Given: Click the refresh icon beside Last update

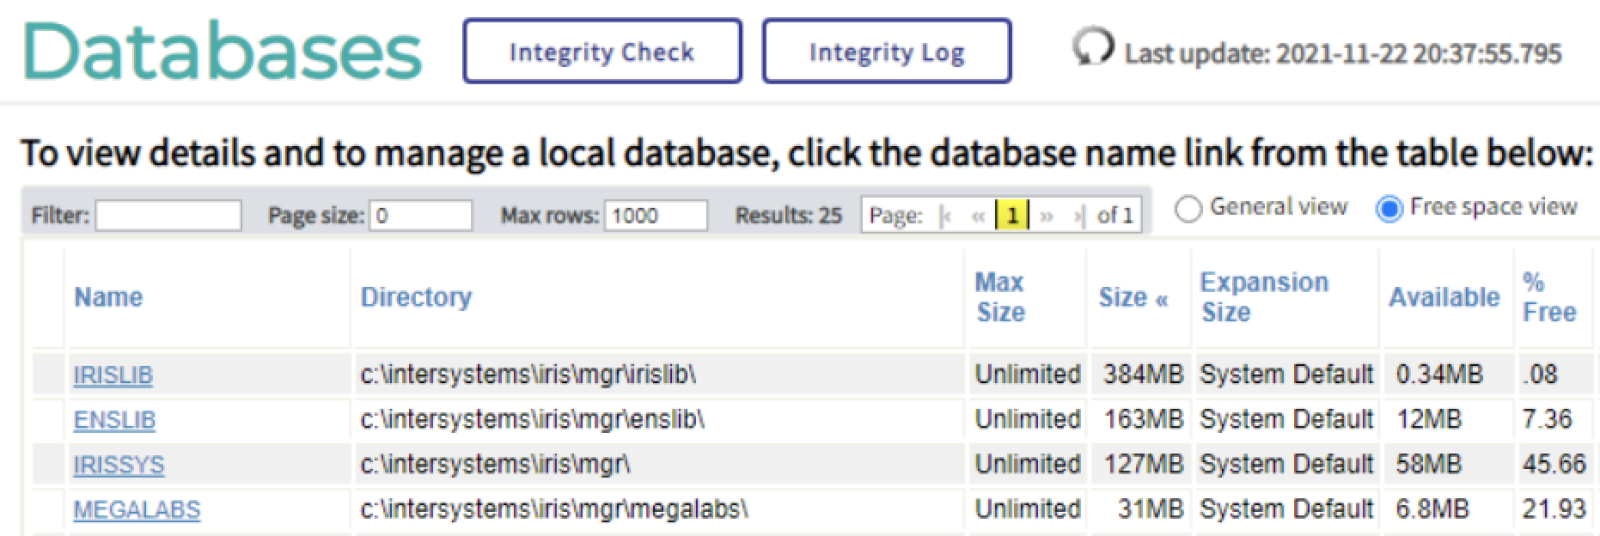Looking at the screenshot, I should tap(1092, 47).
